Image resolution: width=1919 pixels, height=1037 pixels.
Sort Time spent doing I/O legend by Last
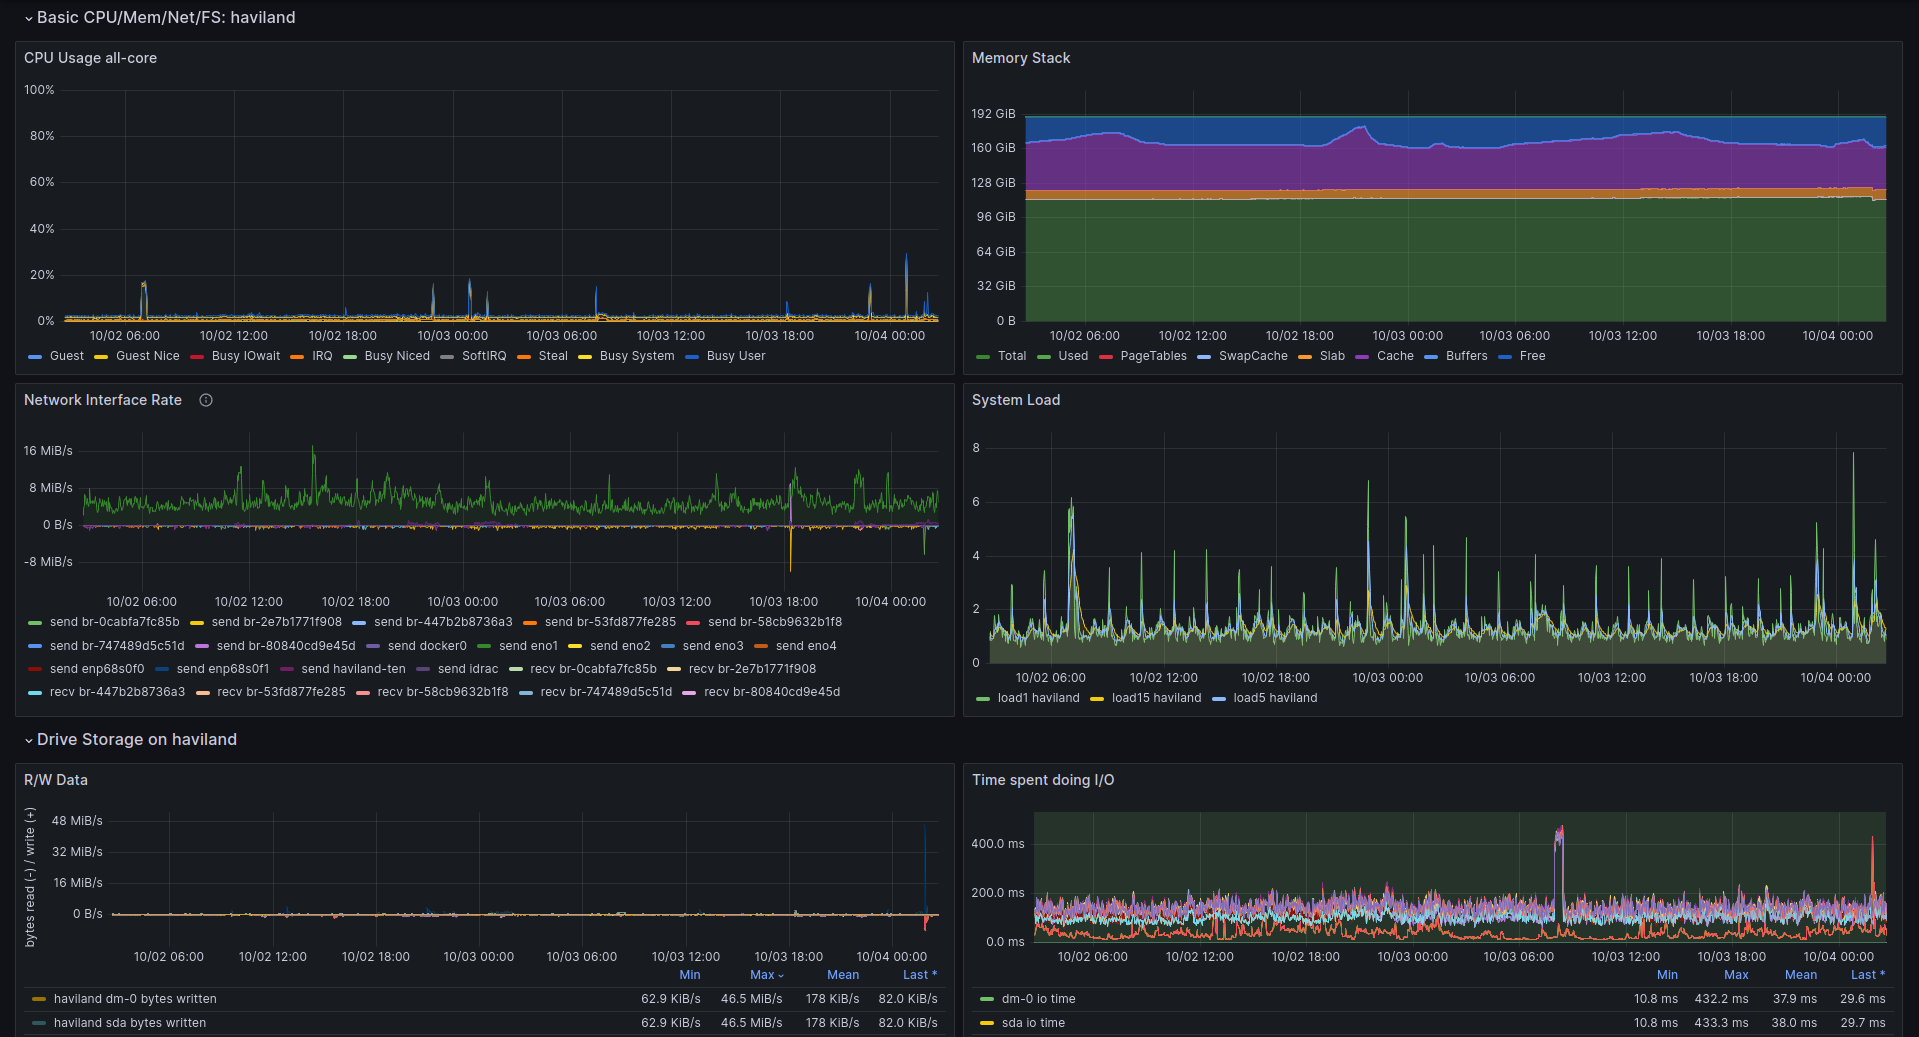1868,975
